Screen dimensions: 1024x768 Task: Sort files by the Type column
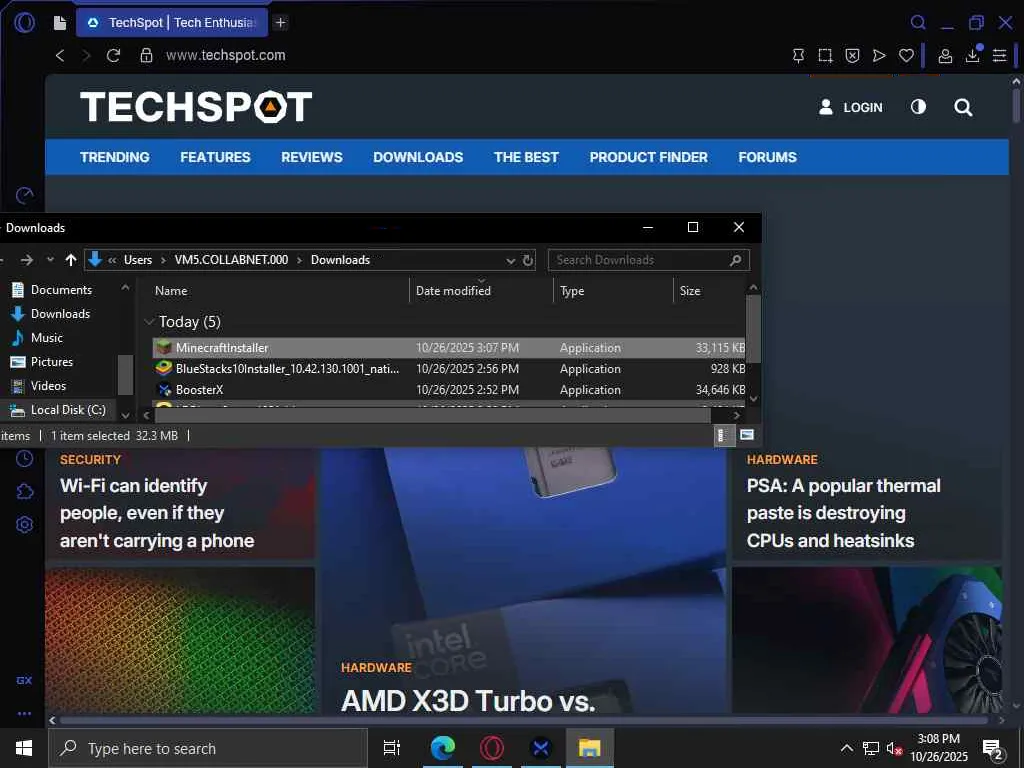[572, 291]
